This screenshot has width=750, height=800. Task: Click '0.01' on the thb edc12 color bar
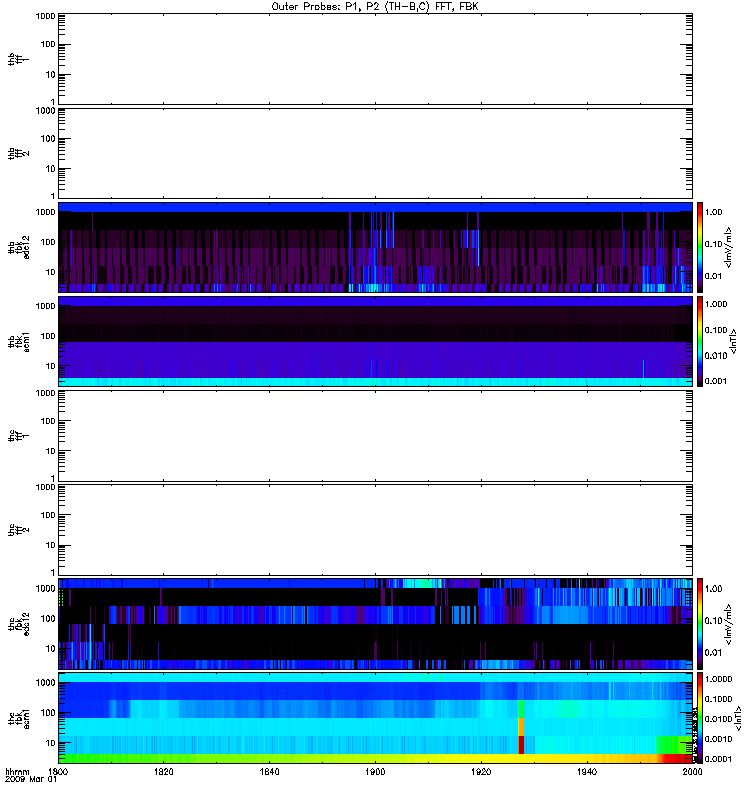(x=713, y=276)
